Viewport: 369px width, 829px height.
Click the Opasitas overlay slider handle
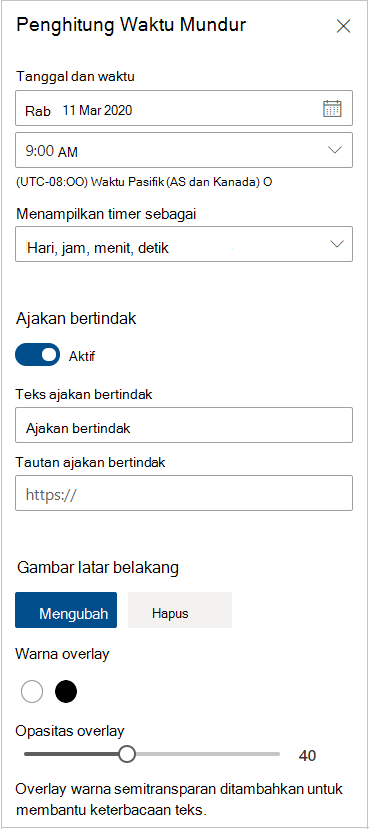pos(126,754)
